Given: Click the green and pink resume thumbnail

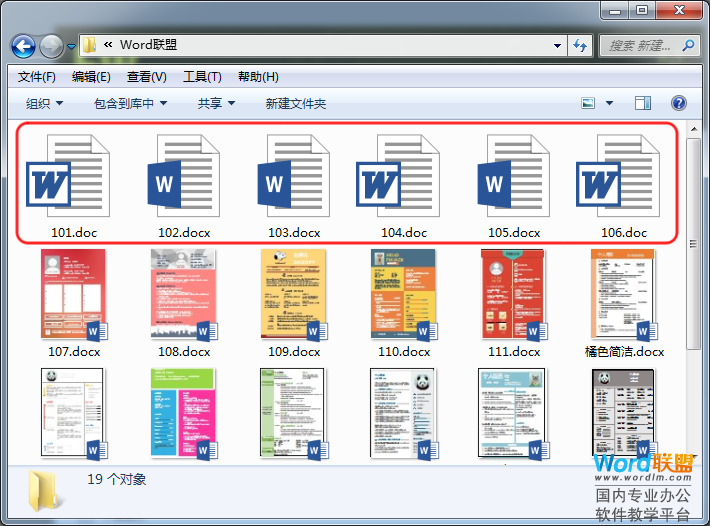Looking at the screenshot, I should coord(184,414).
